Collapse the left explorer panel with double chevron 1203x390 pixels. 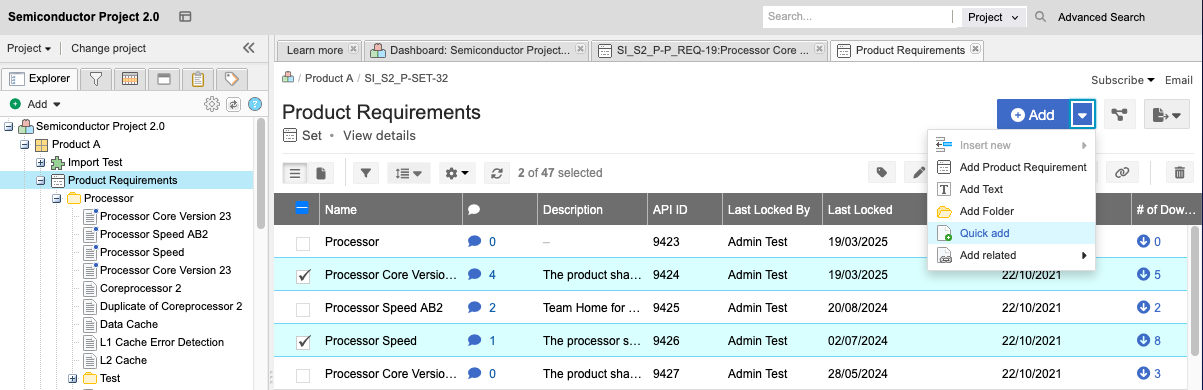(249, 48)
